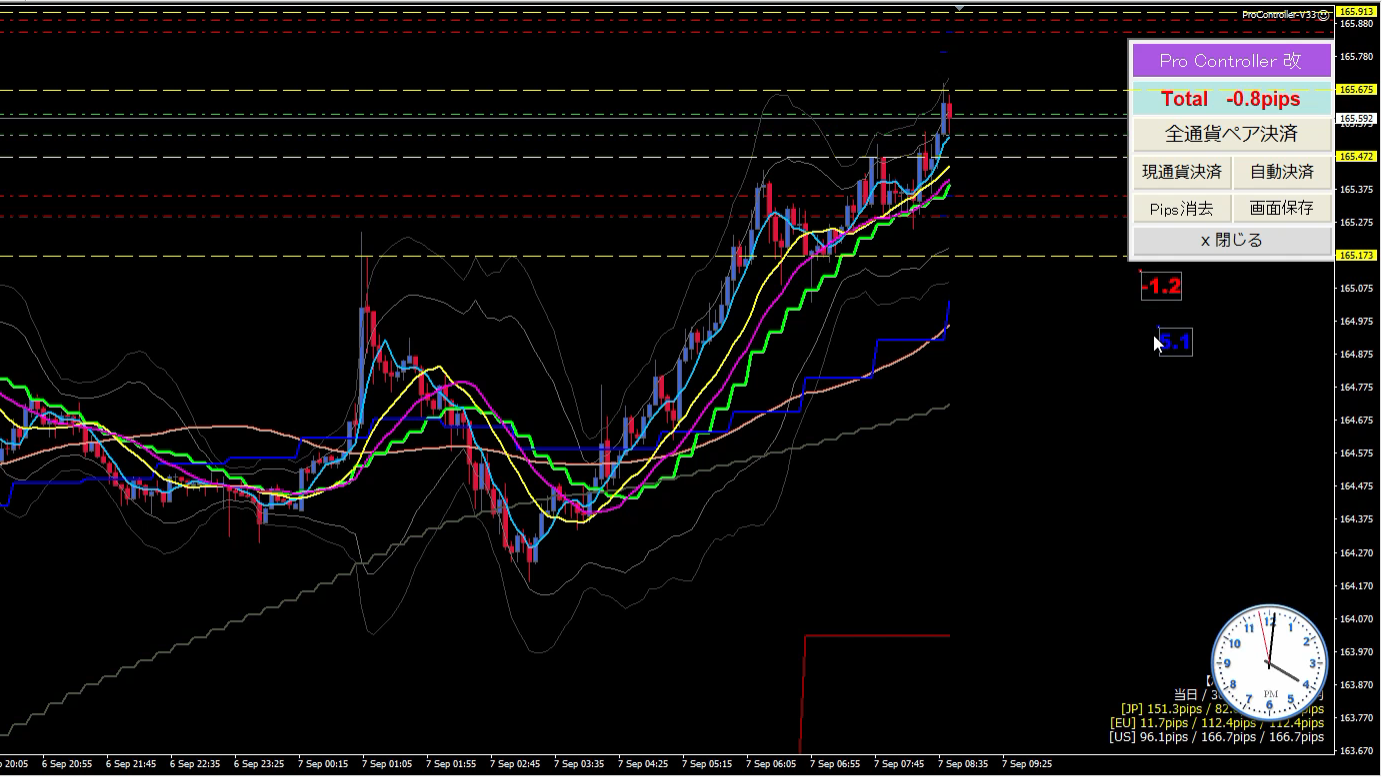This screenshot has height=777, width=1382.
Task: Click the 現通貨決済 button
Action: click(1181, 172)
